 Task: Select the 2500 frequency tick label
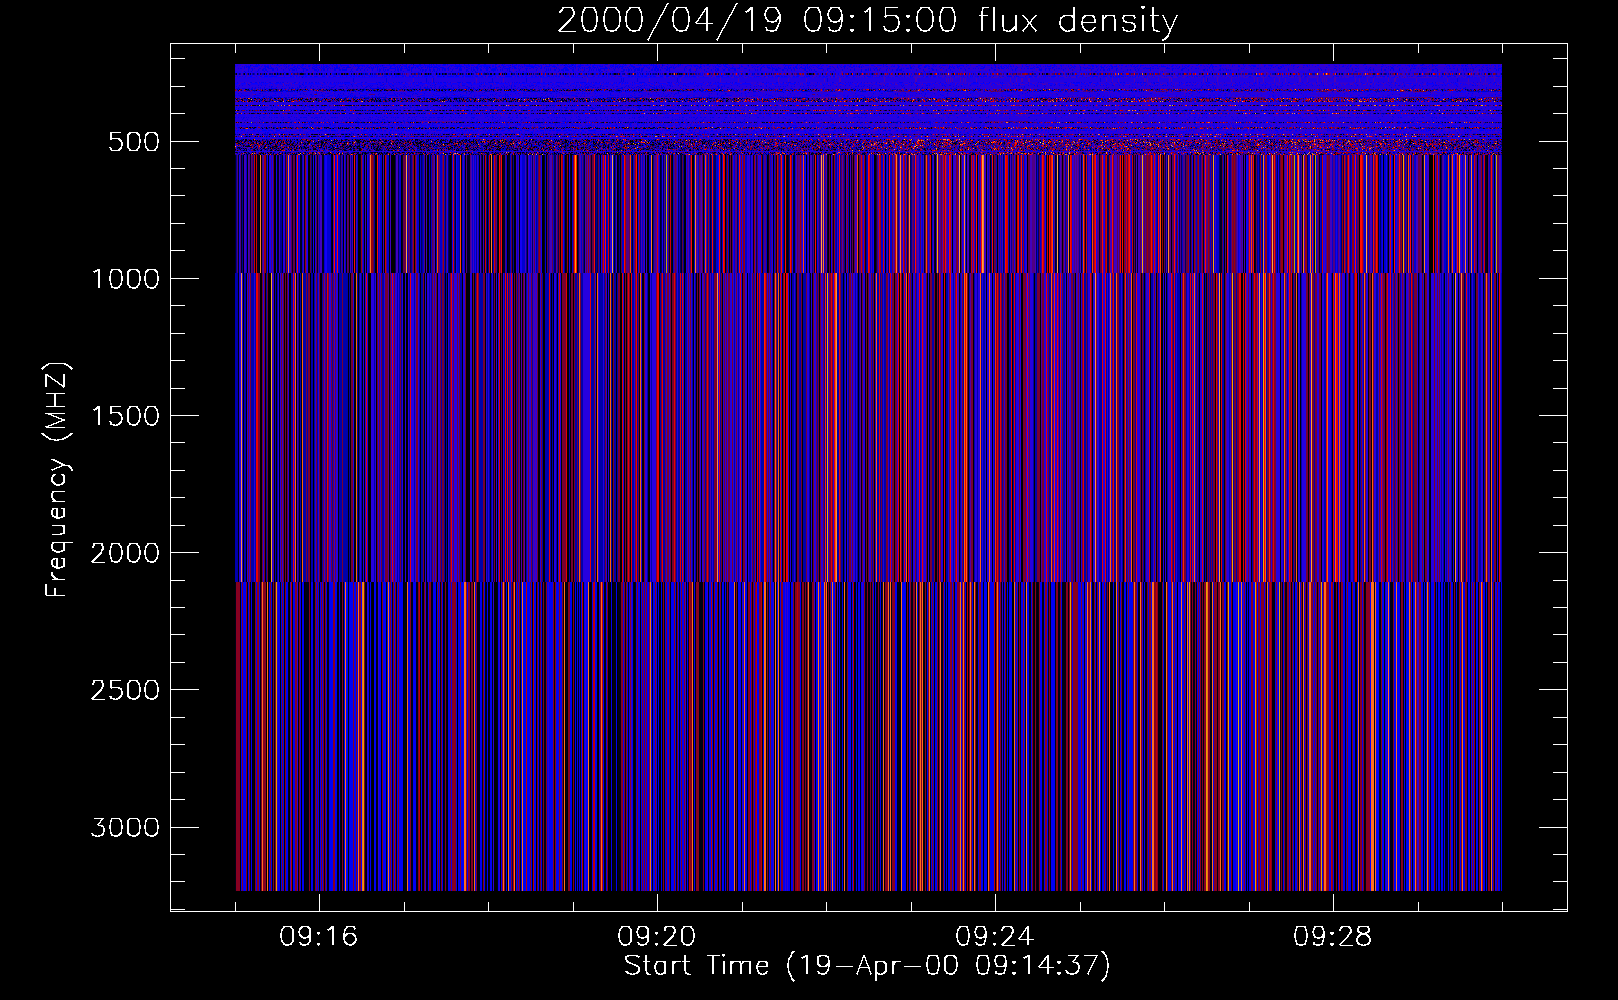coord(125,690)
